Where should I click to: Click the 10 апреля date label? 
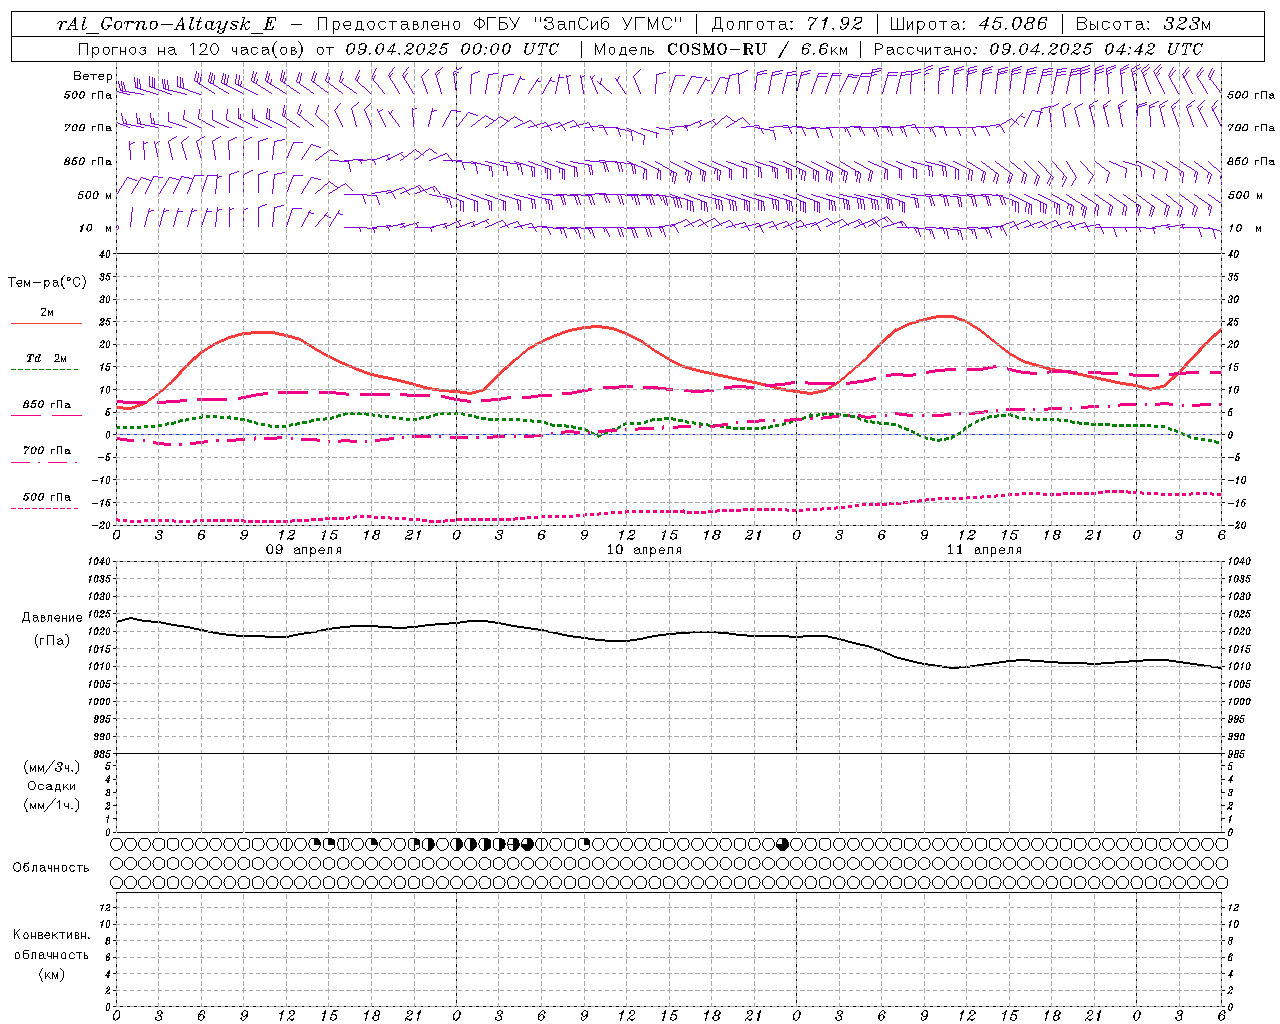(643, 550)
